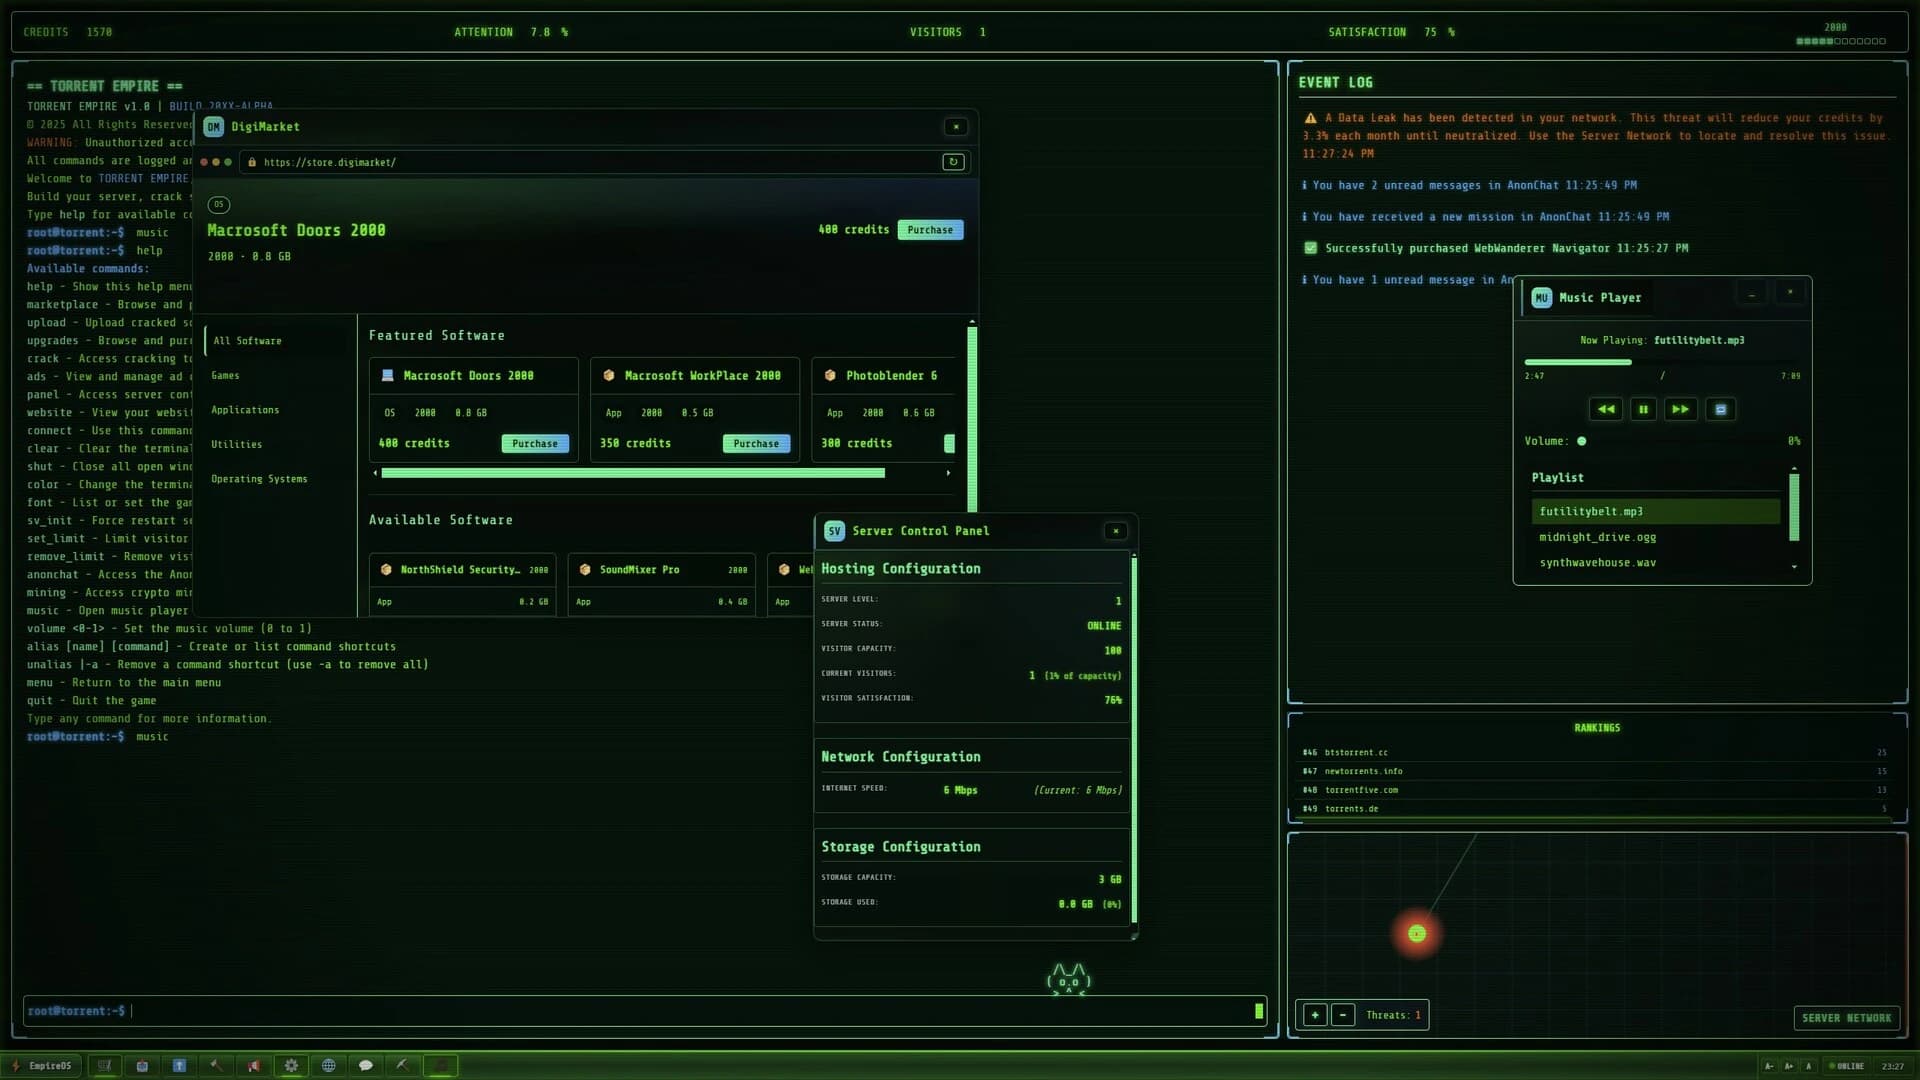
Task: Skip forward to the next track
Action: tap(1681, 409)
